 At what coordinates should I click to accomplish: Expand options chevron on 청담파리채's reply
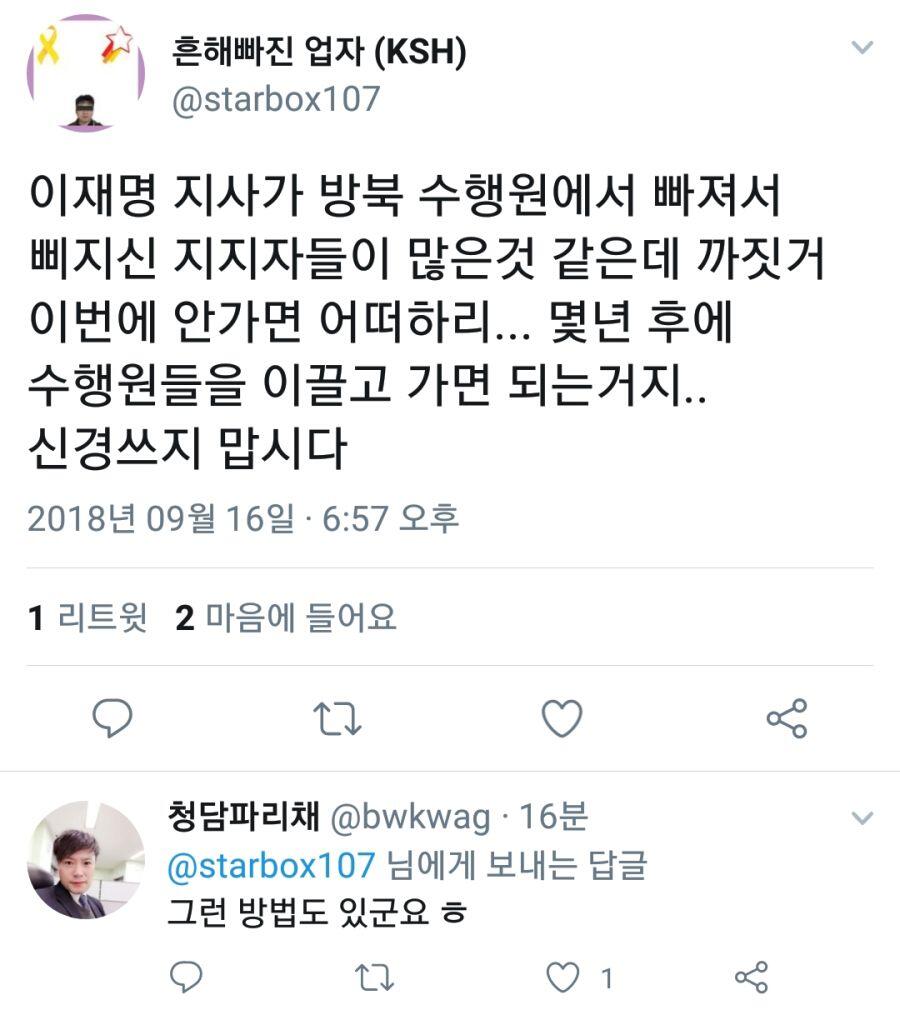coord(862,818)
